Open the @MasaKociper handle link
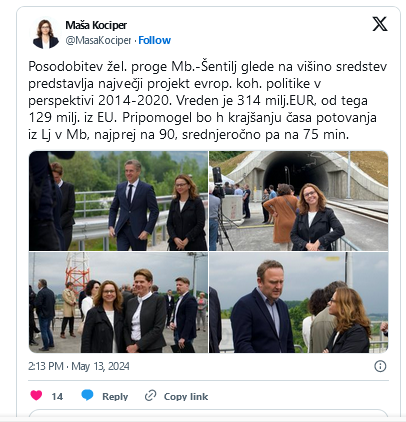This screenshot has height=422, width=406. 98,40
